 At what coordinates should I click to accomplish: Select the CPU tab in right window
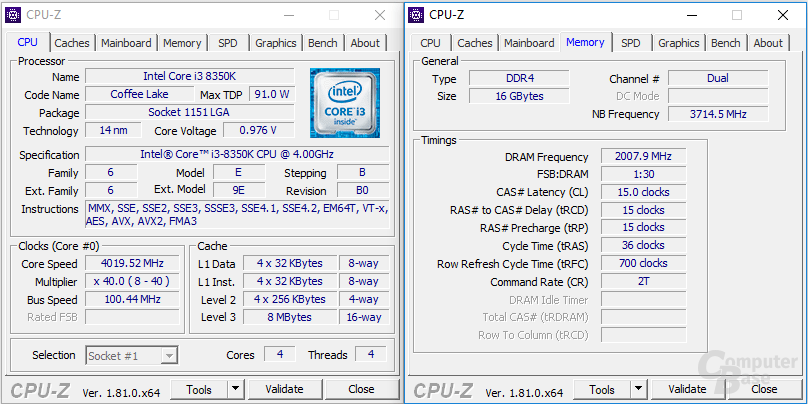(x=430, y=43)
